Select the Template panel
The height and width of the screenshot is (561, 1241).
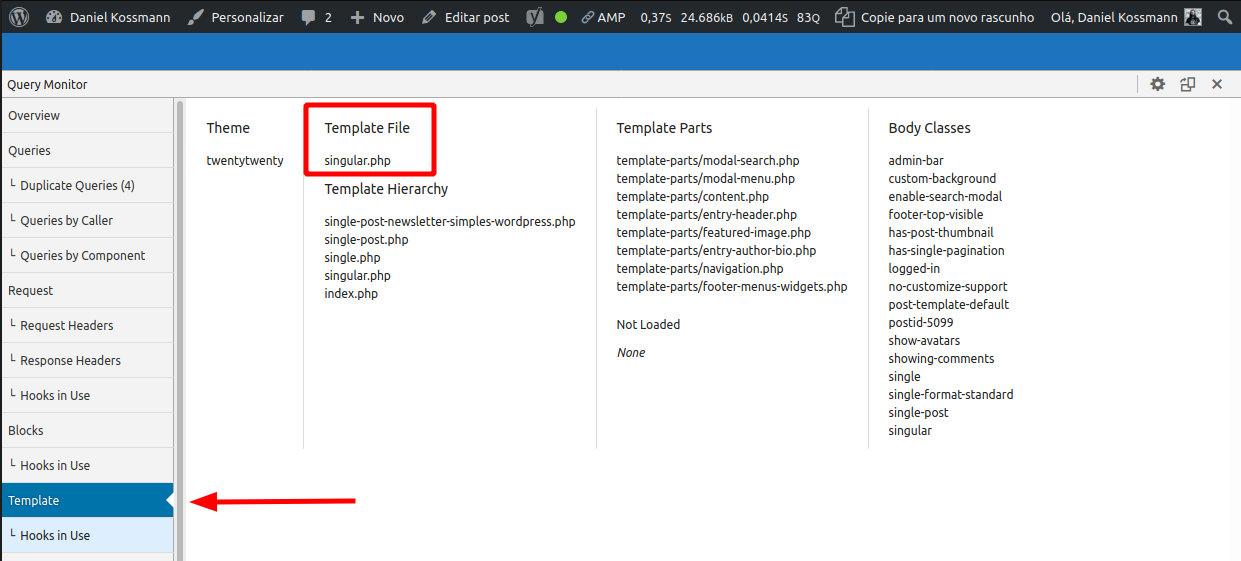pyautogui.click(x=86, y=501)
